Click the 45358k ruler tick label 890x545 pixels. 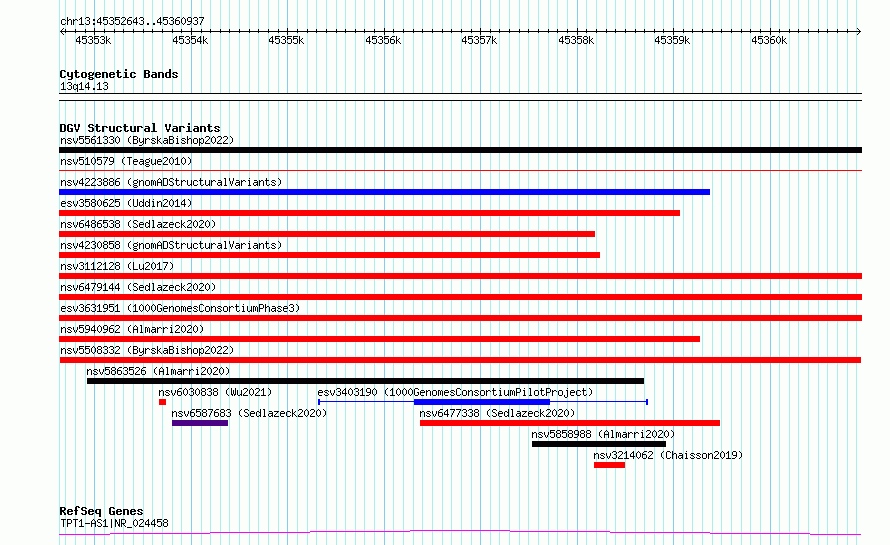tap(576, 40)
